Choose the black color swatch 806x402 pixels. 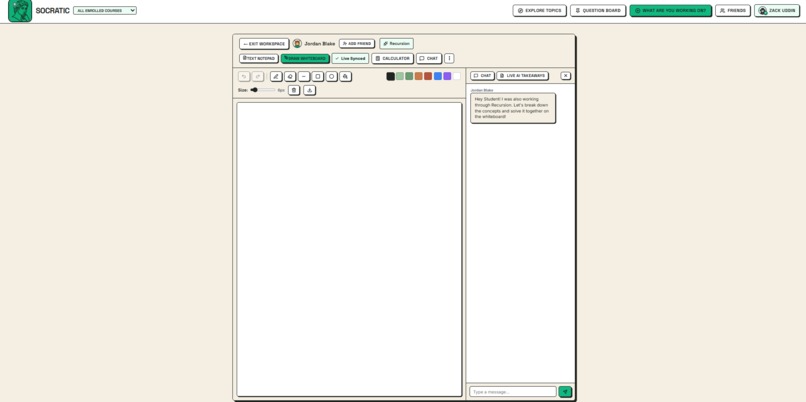pyautogui.click(x=391, y=76)
